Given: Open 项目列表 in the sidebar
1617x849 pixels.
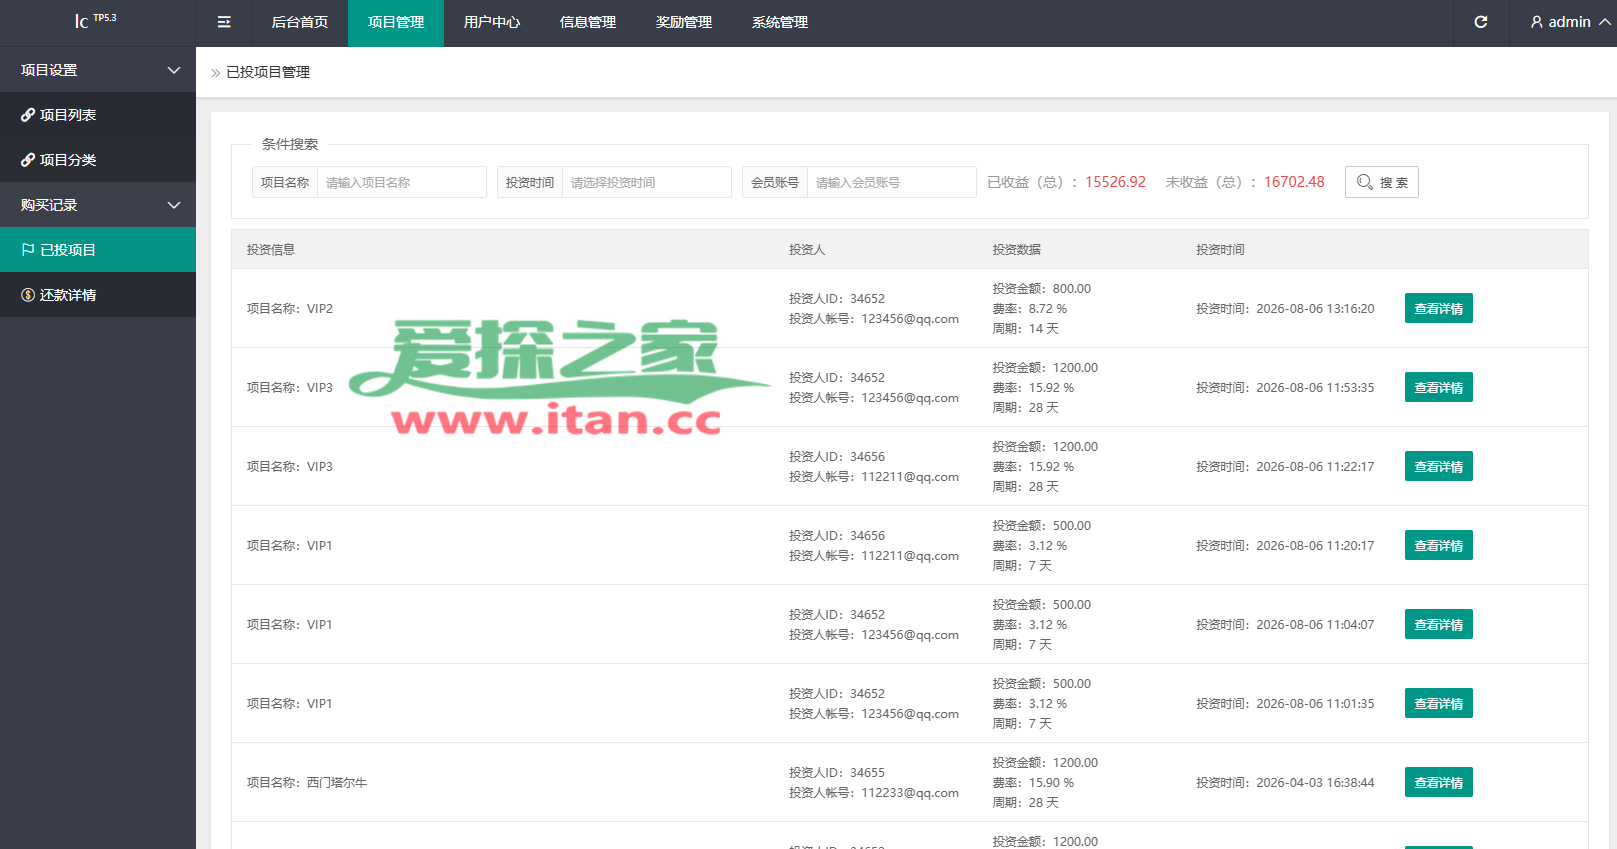Looking at the screenshot, I should click(x=98, y=115).
